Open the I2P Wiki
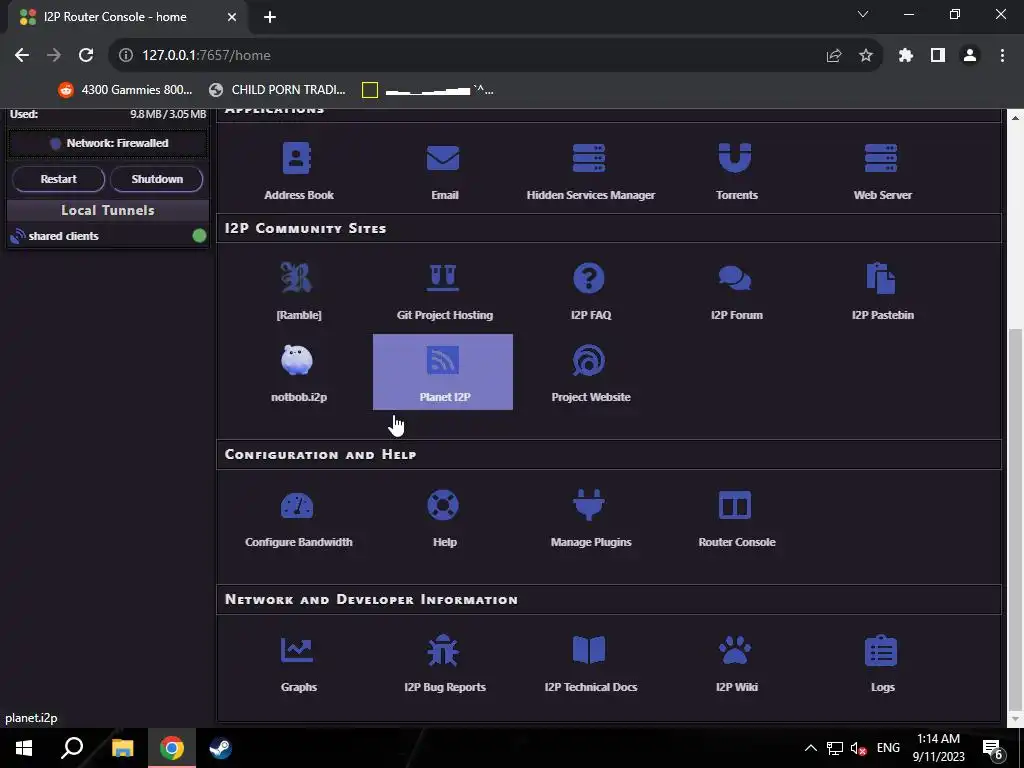Screen dimensions: 1024x768 tap(736, 664)
